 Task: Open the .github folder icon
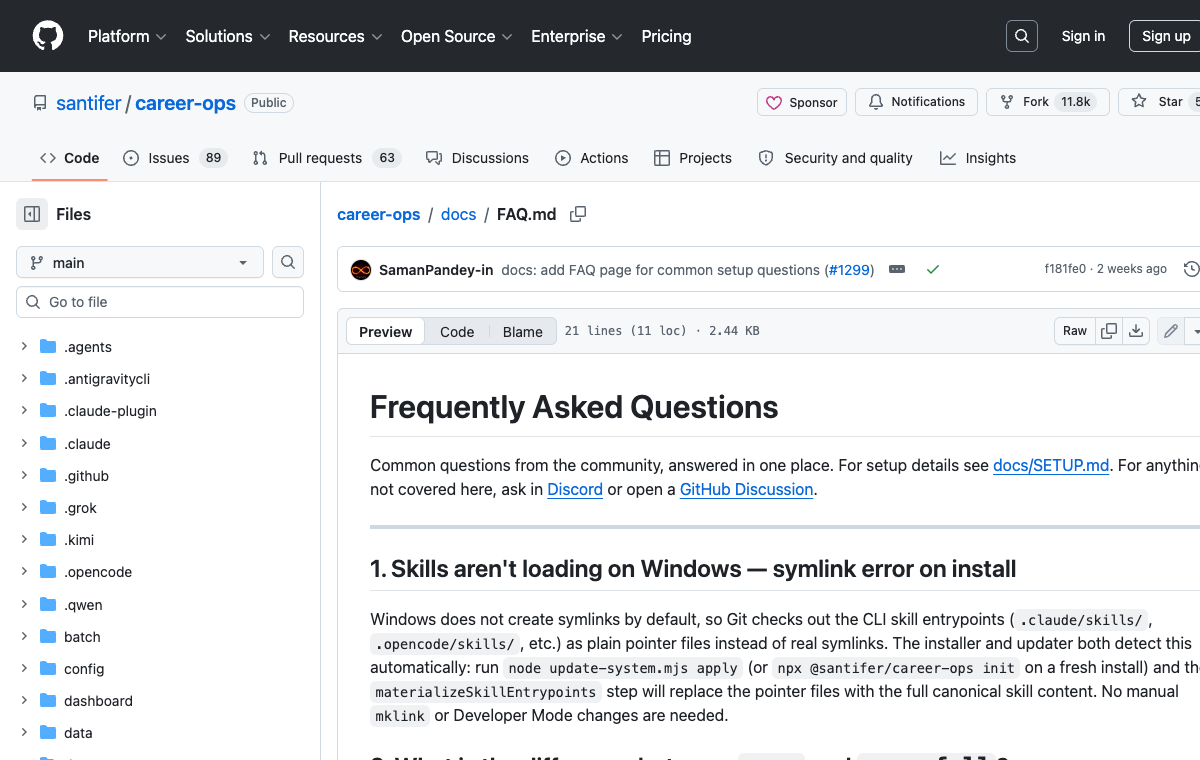tap(48, 476)
